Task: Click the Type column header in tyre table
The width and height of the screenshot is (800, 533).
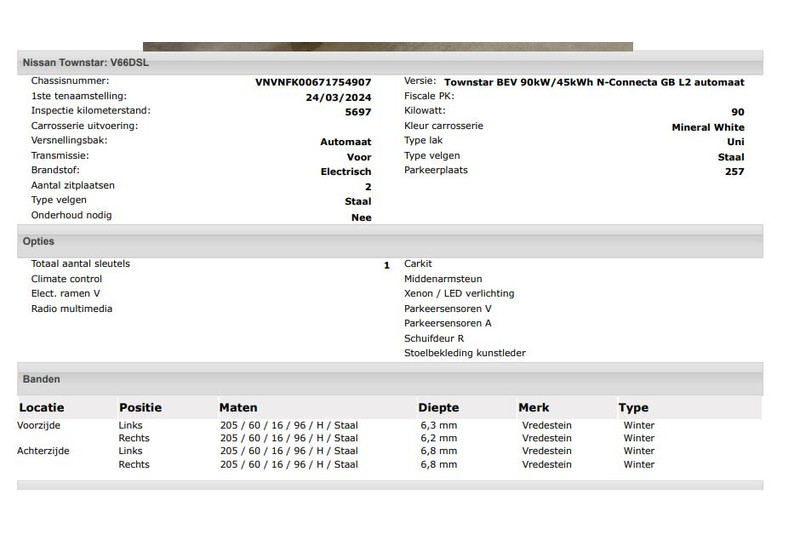Action: [x=633, y=407]
